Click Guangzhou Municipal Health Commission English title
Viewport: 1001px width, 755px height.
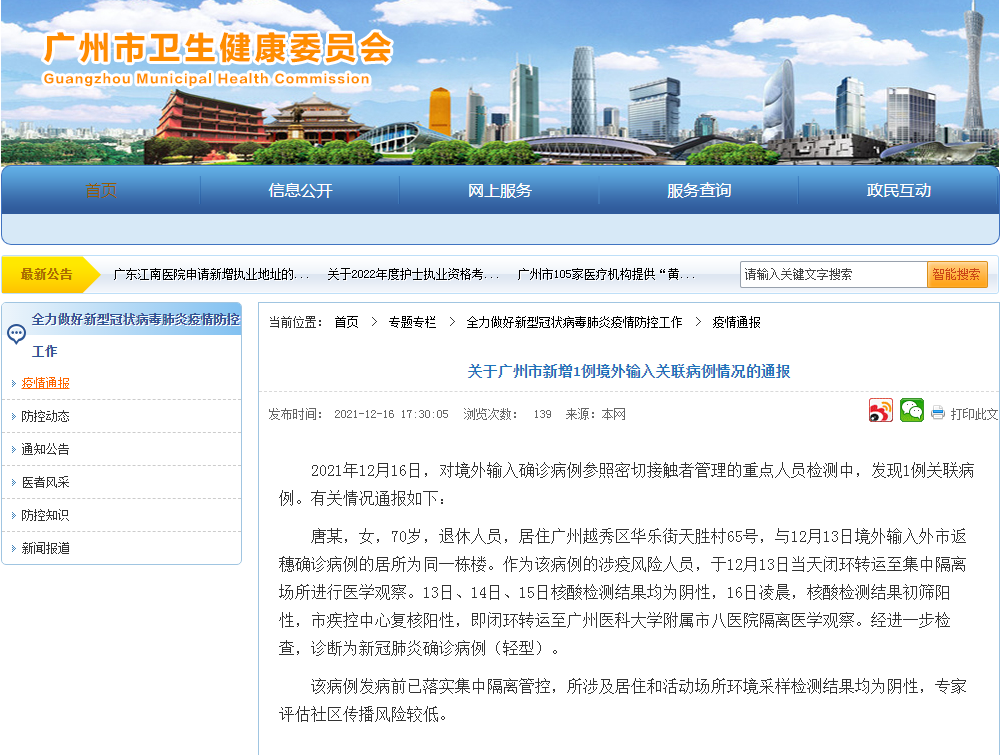tap(207, 78)
